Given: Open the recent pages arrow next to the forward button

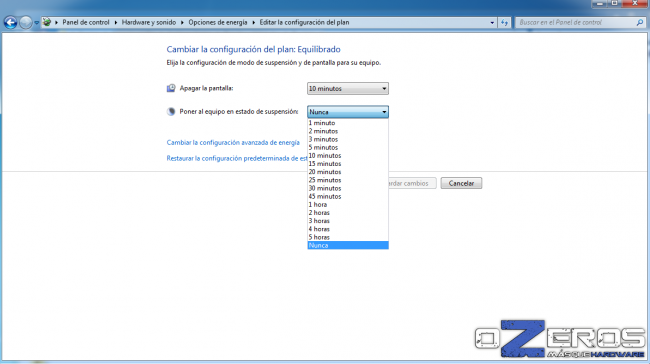Looking at the screenshot, I should coord(36,23).
